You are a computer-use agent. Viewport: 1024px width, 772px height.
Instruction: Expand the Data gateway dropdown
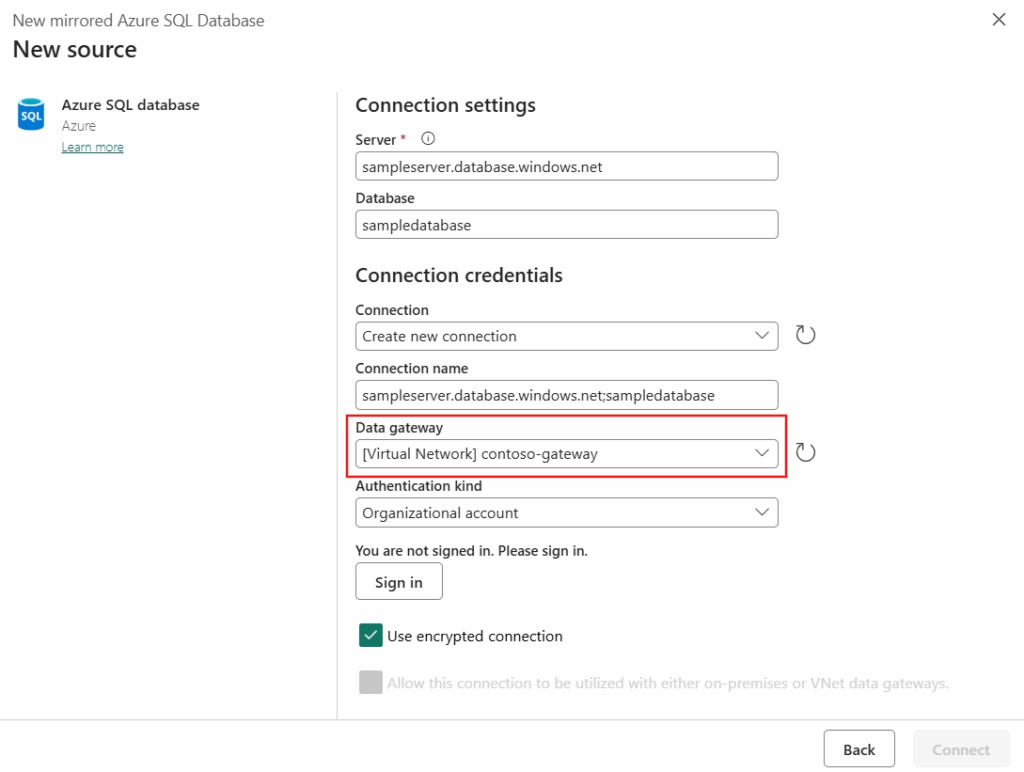click(x=566, y=453)
